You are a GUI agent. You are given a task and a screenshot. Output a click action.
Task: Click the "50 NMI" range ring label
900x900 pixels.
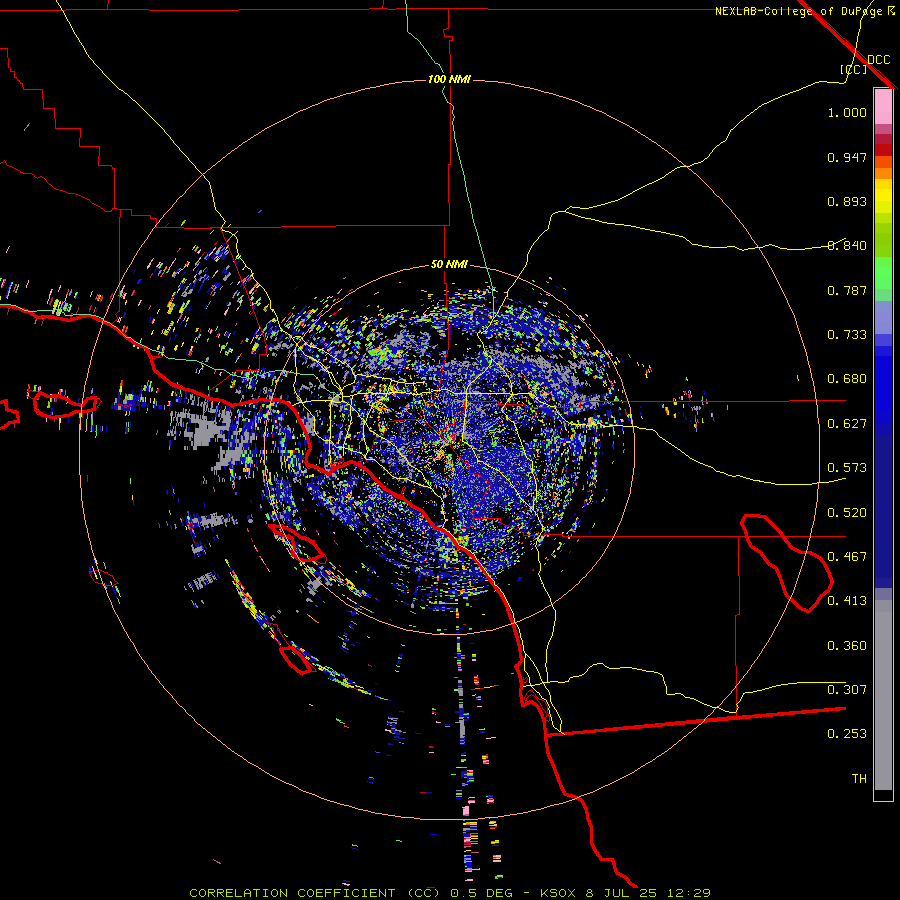(x=449, y=264)
